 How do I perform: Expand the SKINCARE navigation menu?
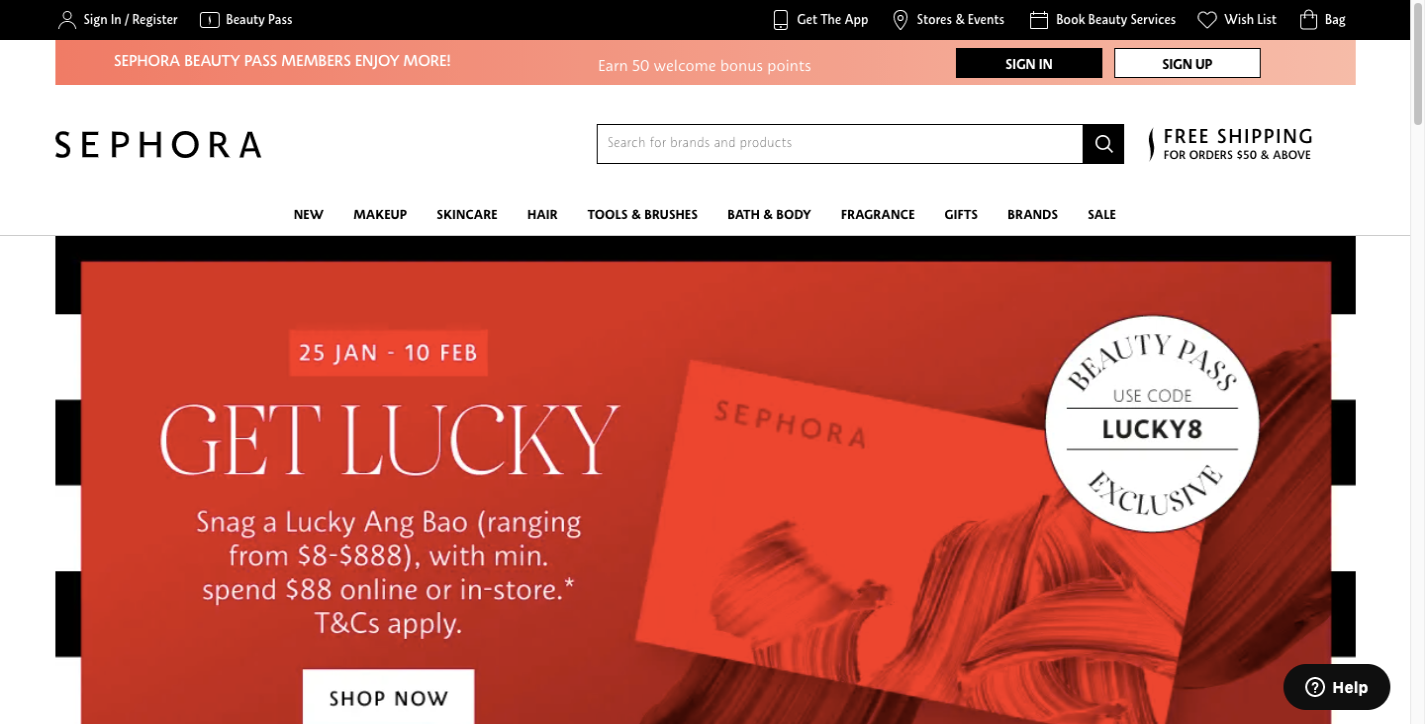pyautogui.click(x=467, y=214)
